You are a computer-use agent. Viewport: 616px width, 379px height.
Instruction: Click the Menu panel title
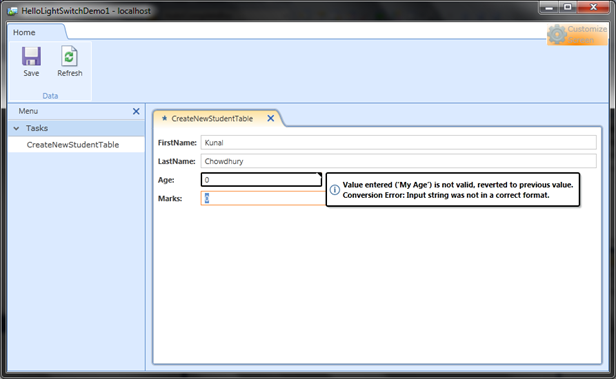click(x=28, y=111)
